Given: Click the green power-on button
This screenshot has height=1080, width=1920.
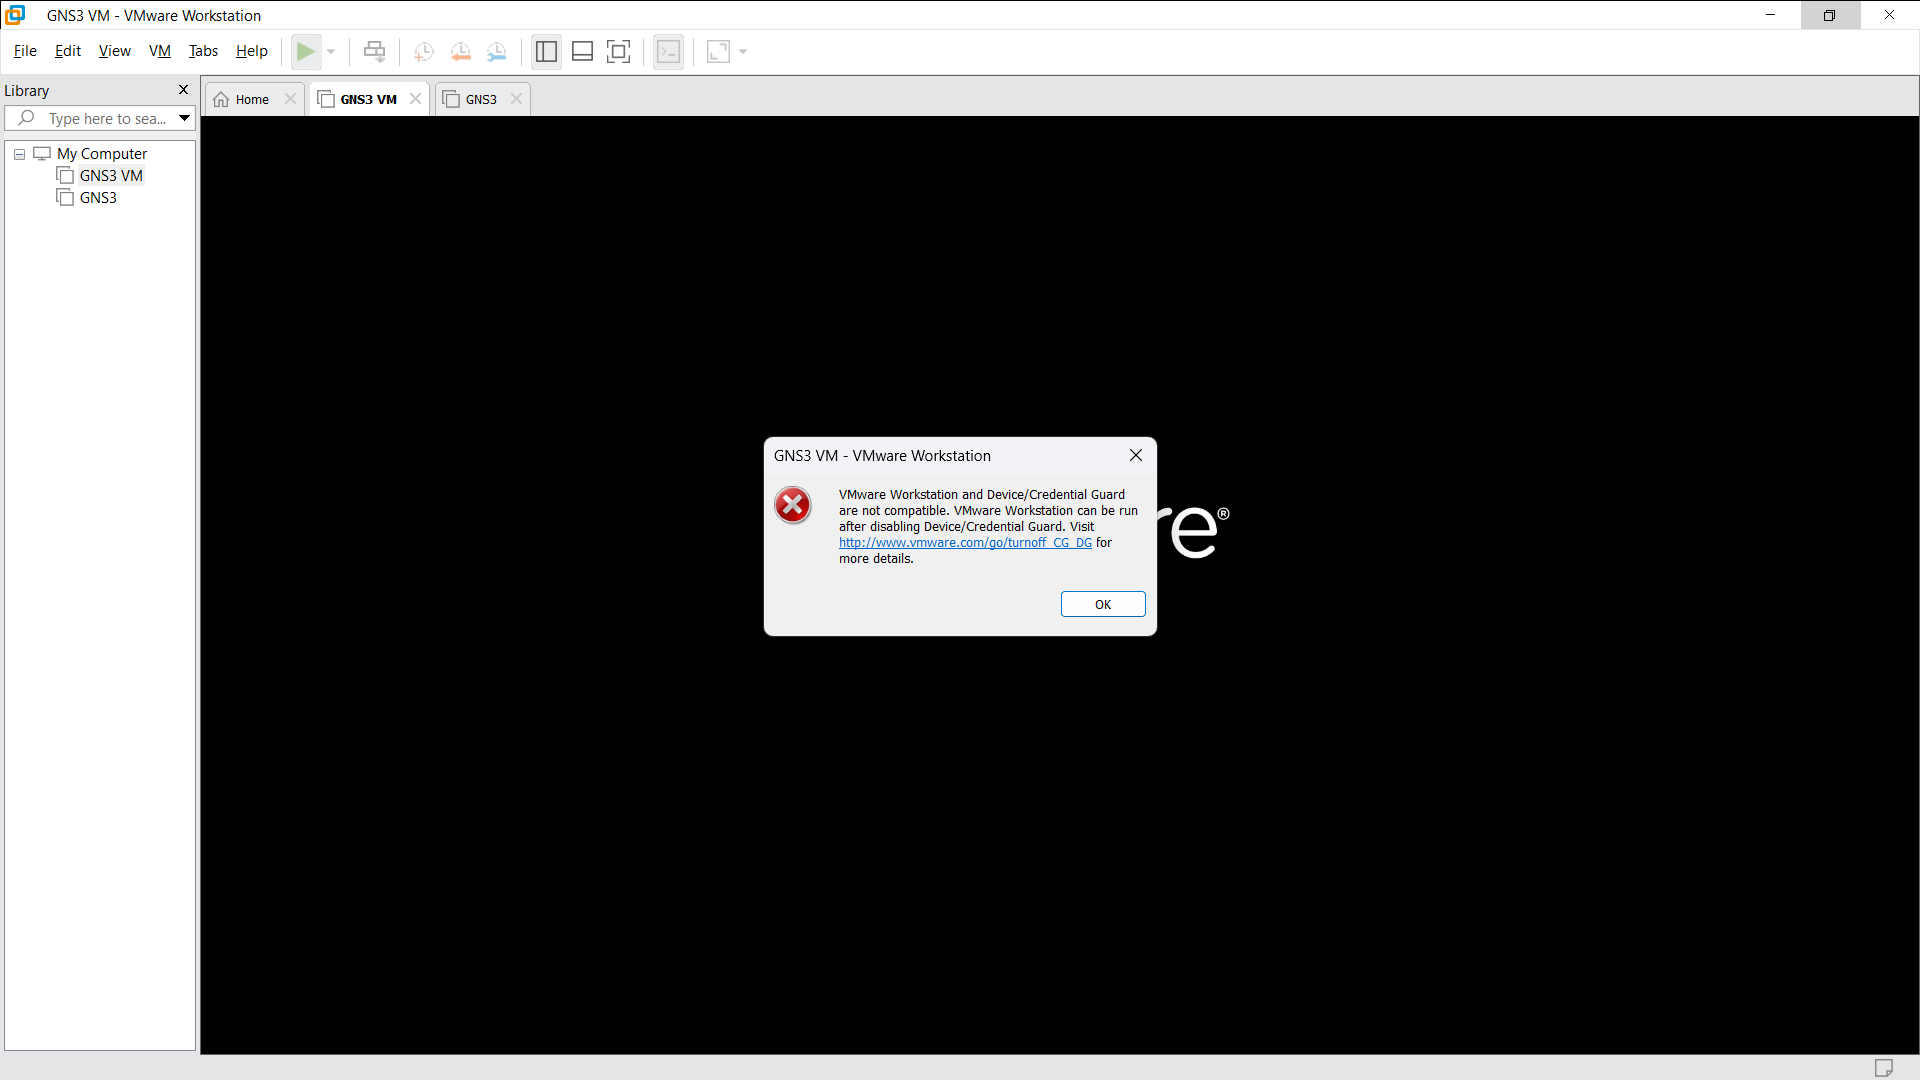Looking at the screenshot, I should coord(306,51).
